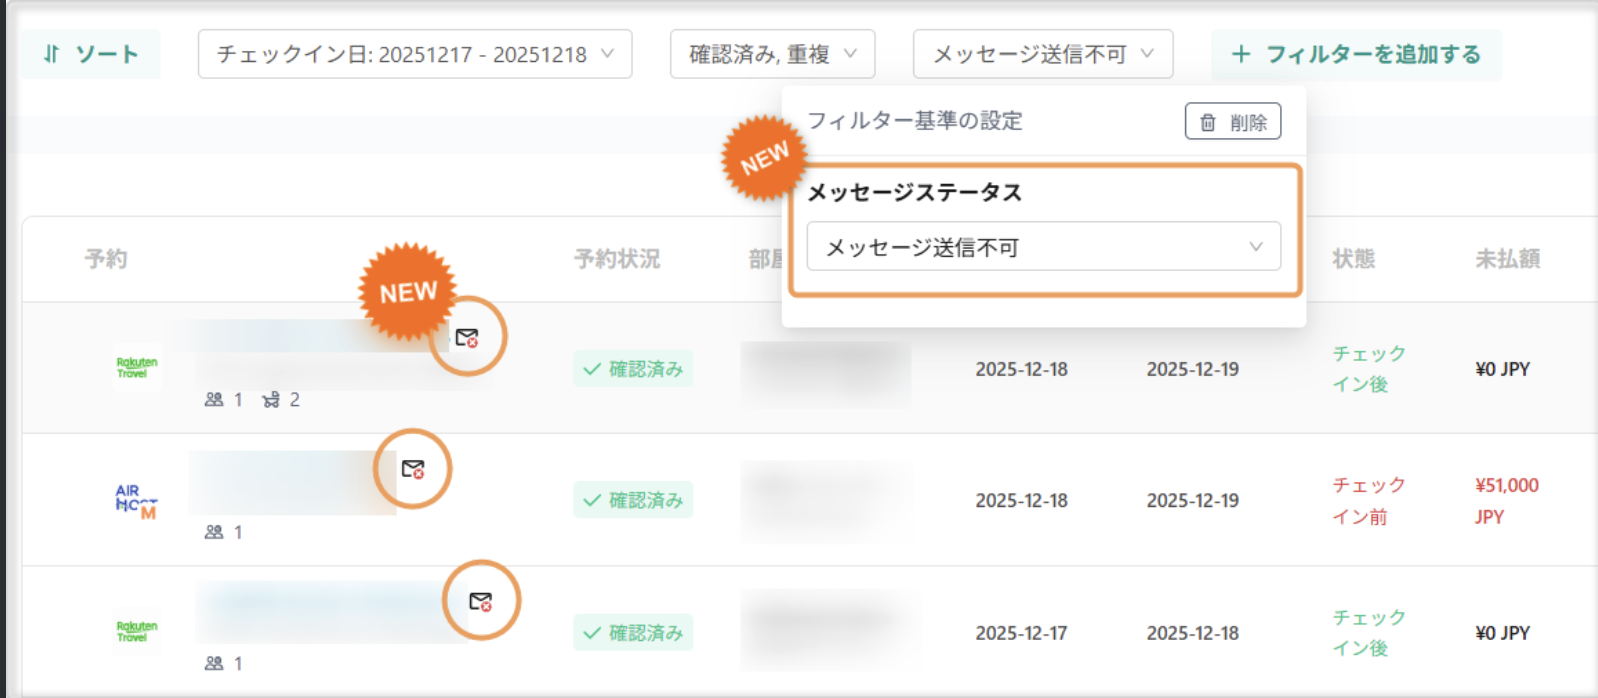This screenshot has height=698, width=1598.
Task: Click Rakuten Travel logo in 2025-12-17 row
Action: click(x=137, y=632)
